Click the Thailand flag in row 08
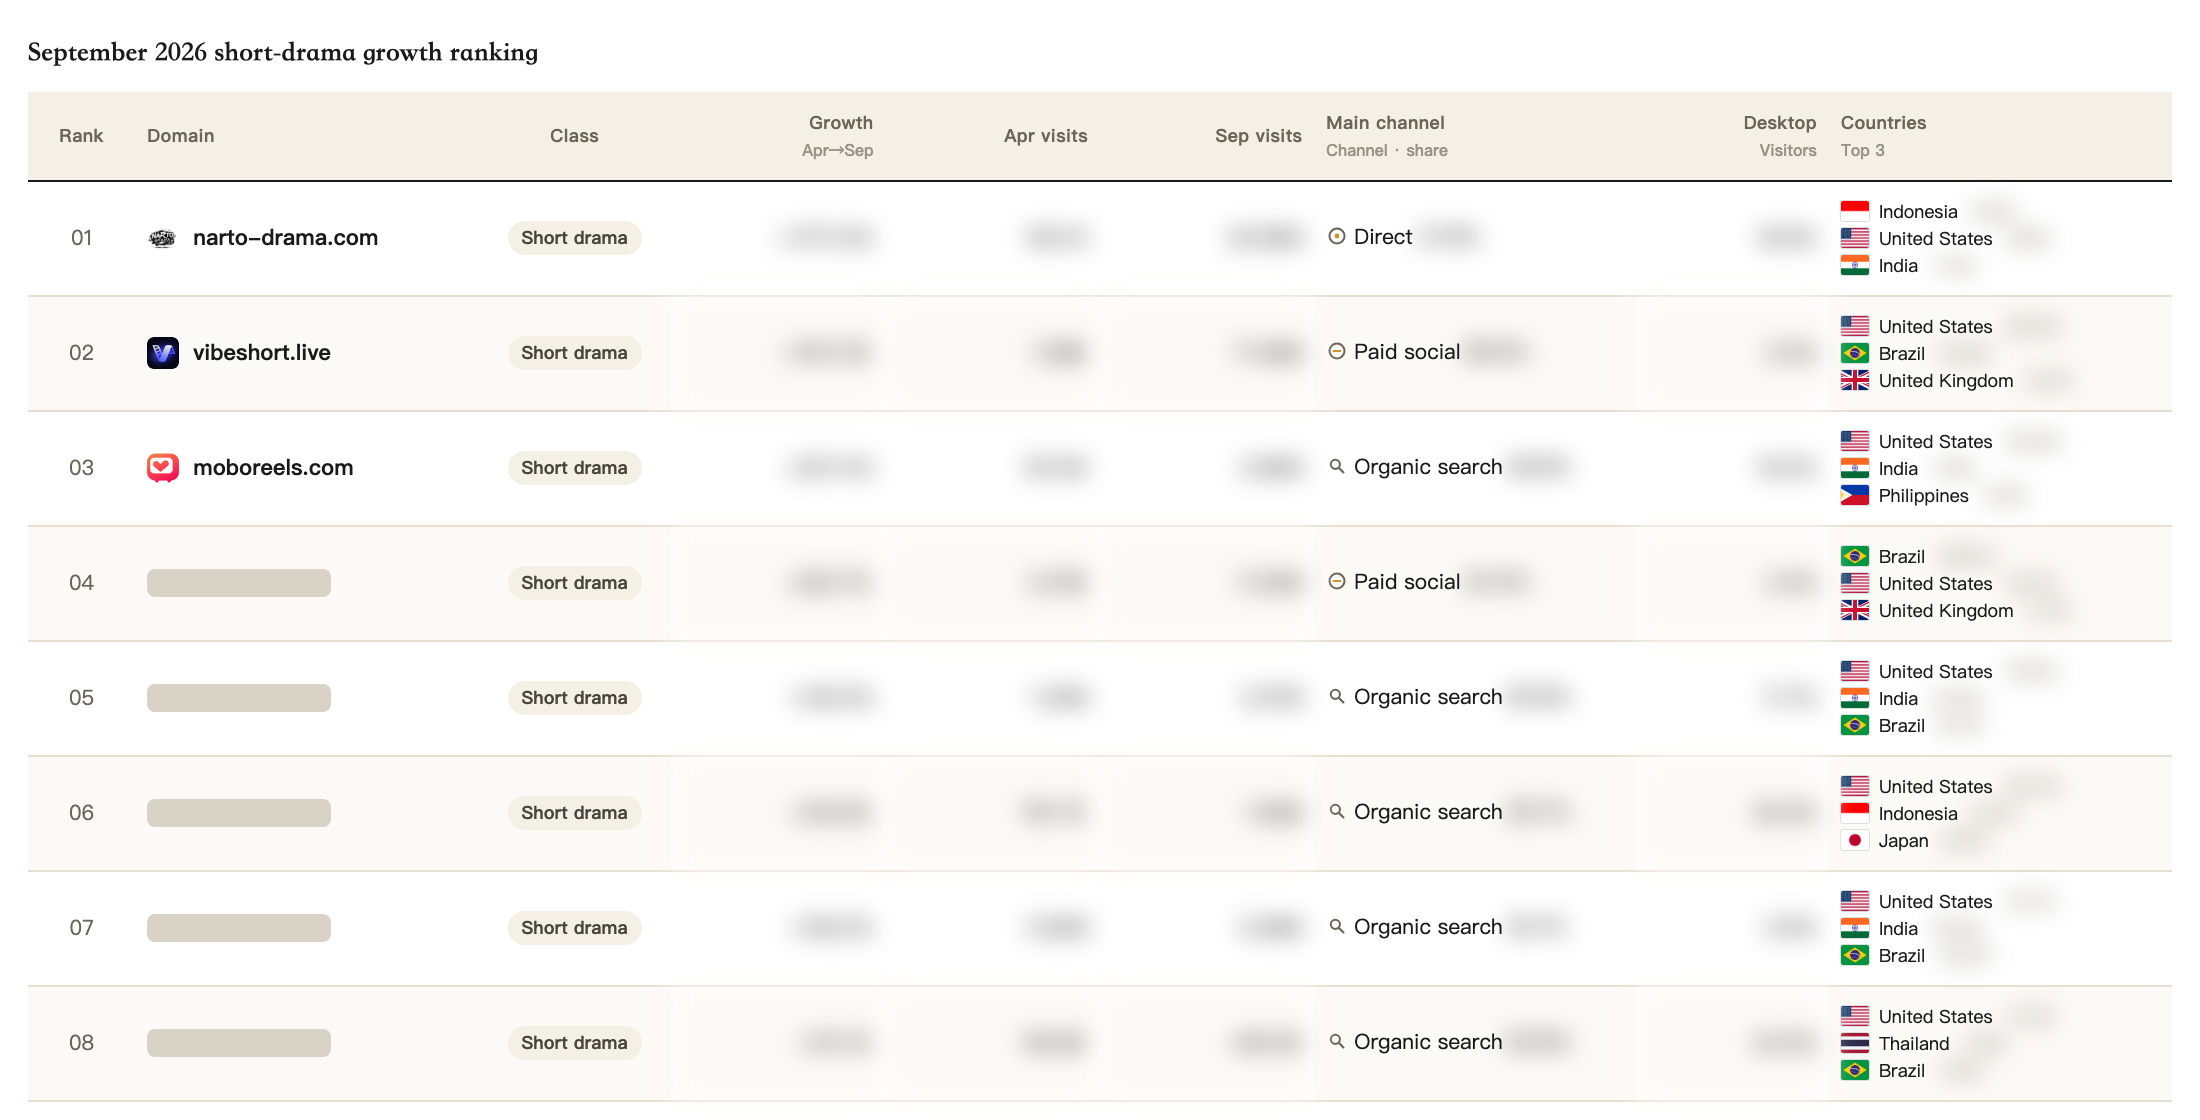The image size is (2200, 1120). (1855, 1043)
